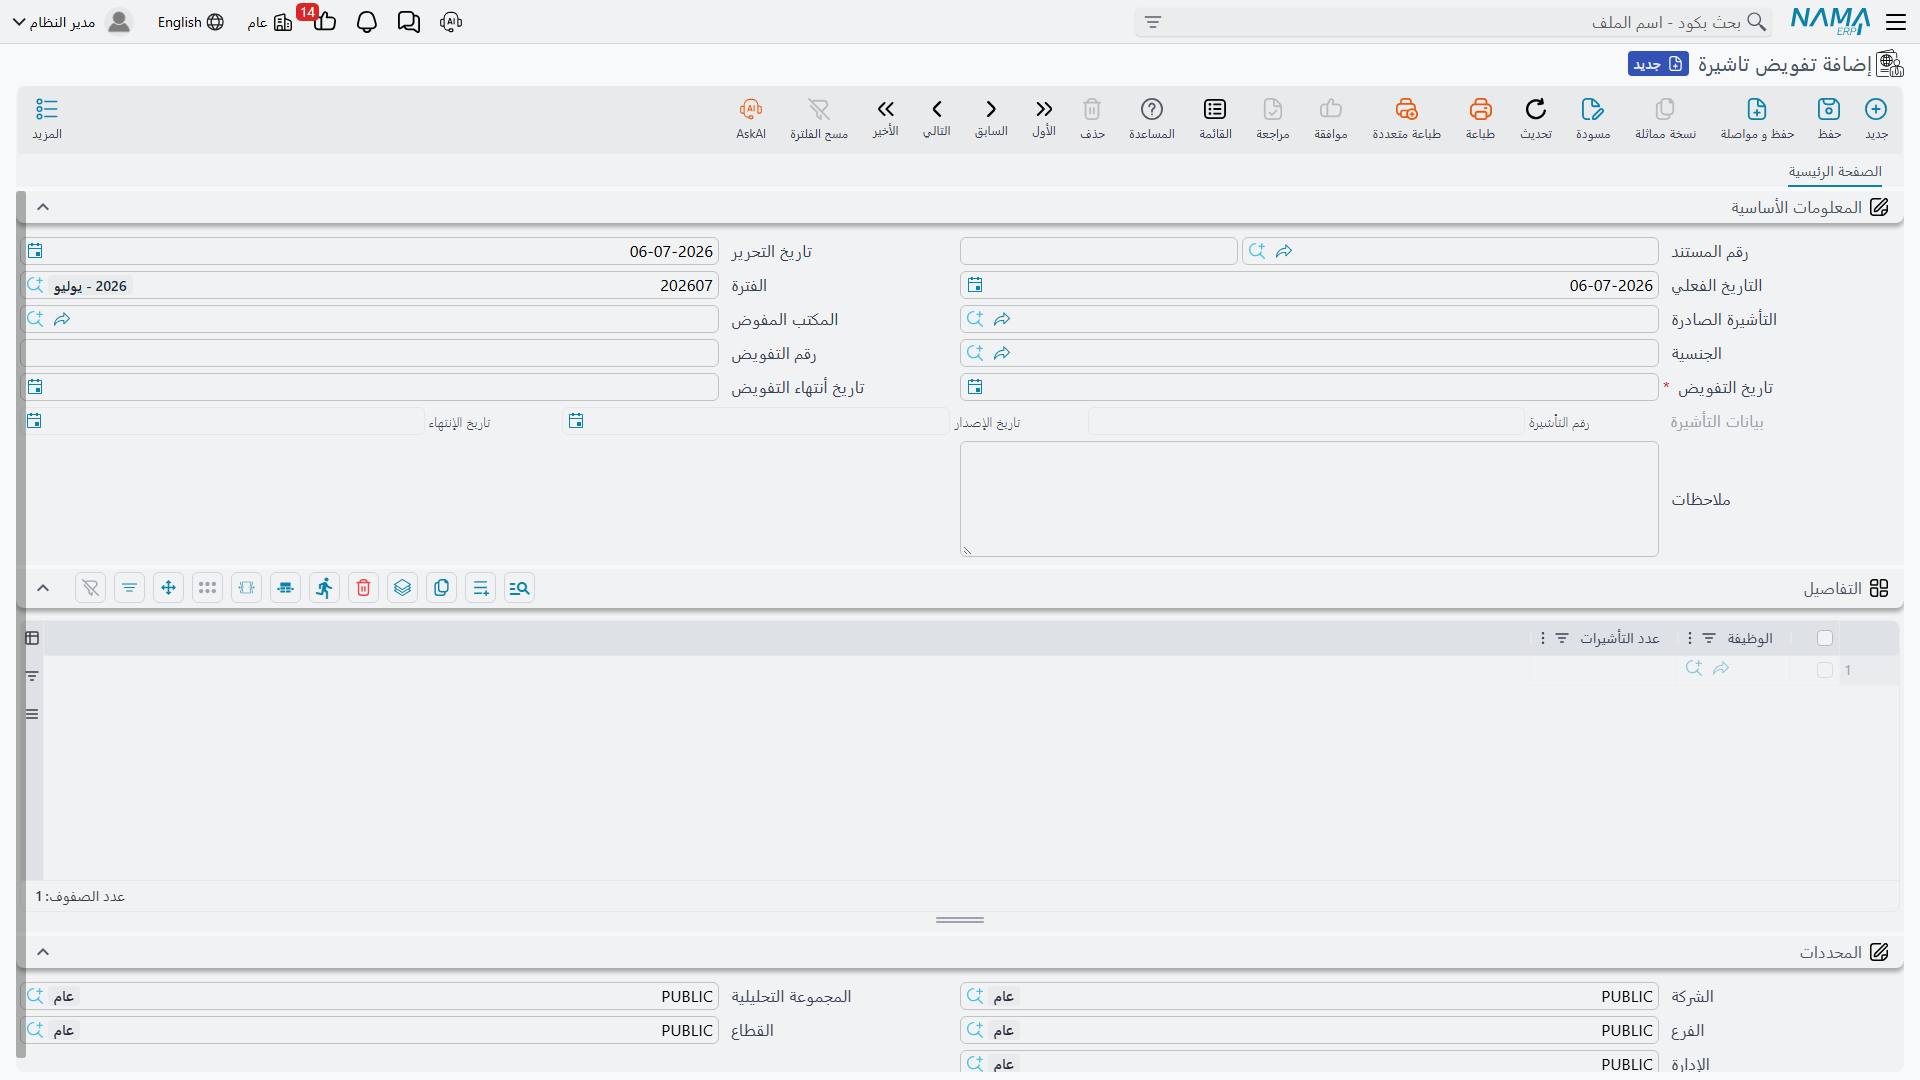Toggle the select-all checkbox in details grid header

[x=1825, y=638]
